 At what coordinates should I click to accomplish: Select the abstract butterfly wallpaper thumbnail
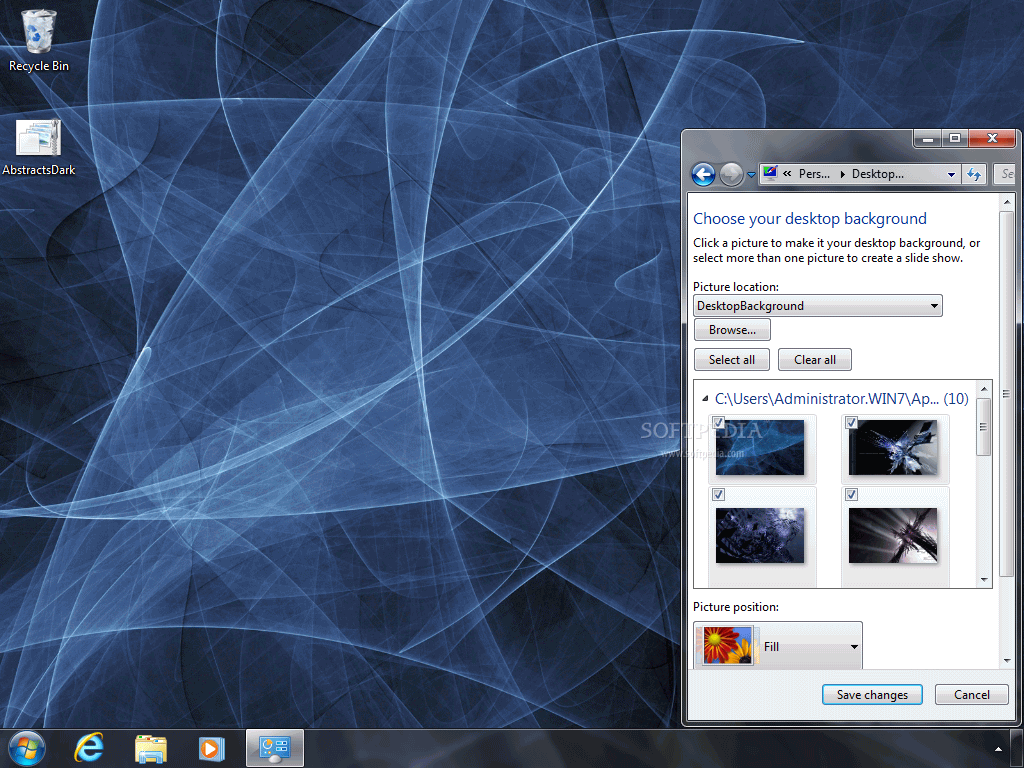(893, 447)
